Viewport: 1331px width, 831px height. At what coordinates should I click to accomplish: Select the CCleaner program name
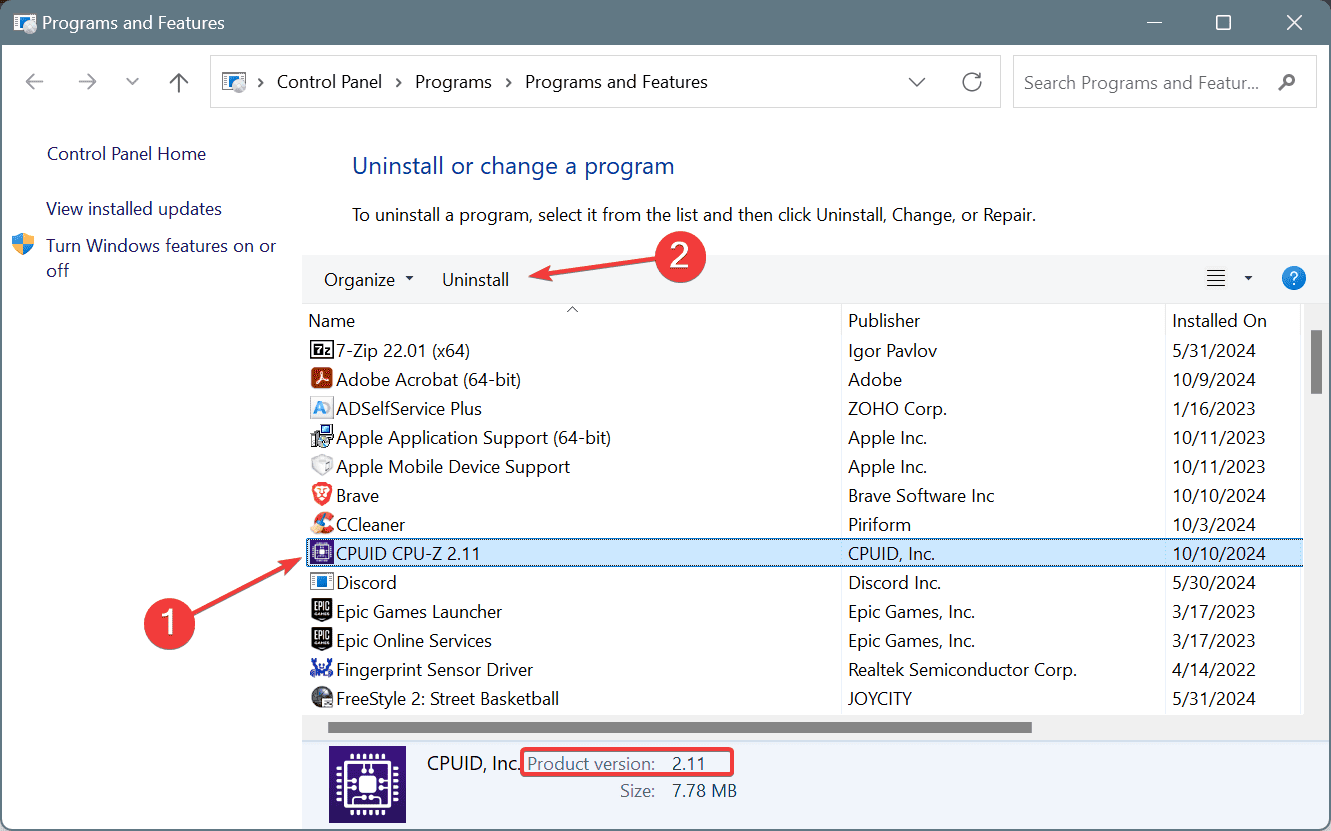tap(370, 525)
